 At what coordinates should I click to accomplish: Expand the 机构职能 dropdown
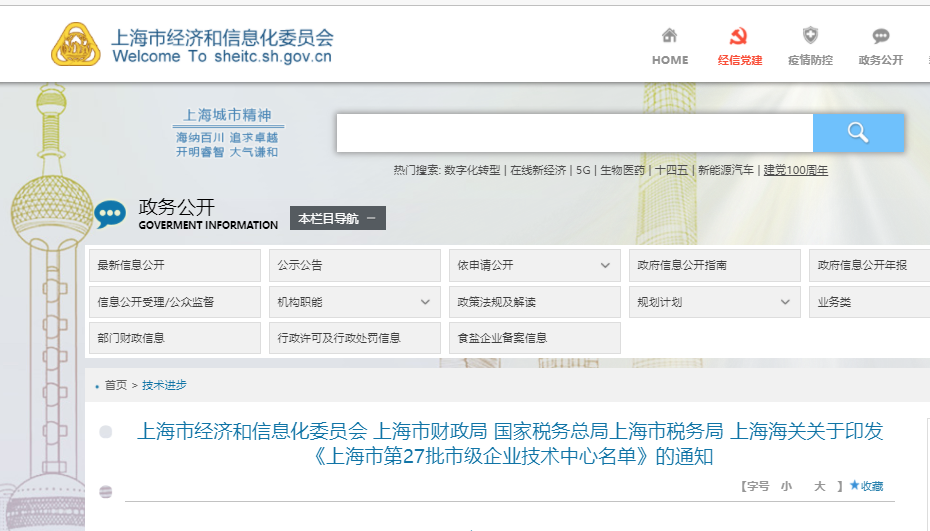tap(425, 302)
